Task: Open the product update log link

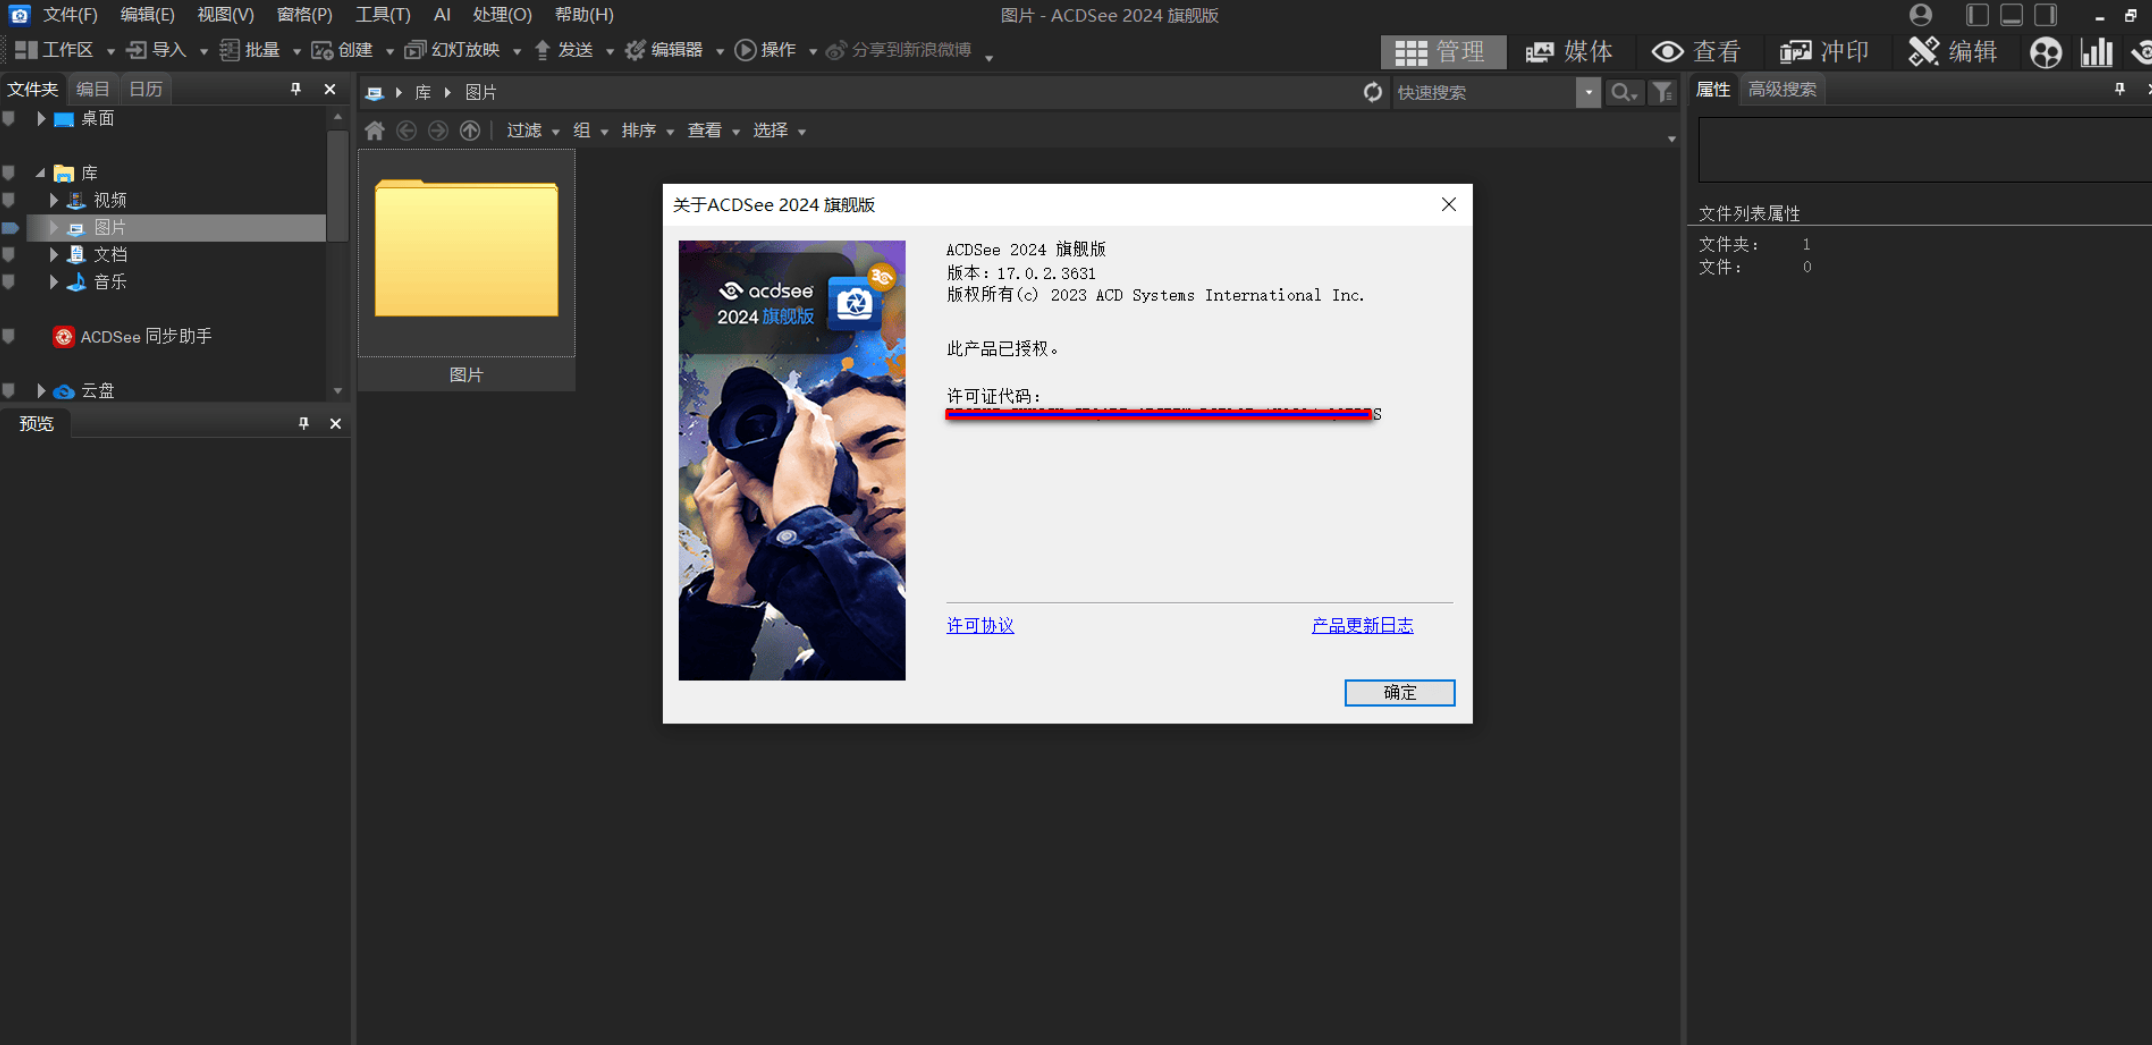Action: pyautogui.click(x=1362, y=625)
